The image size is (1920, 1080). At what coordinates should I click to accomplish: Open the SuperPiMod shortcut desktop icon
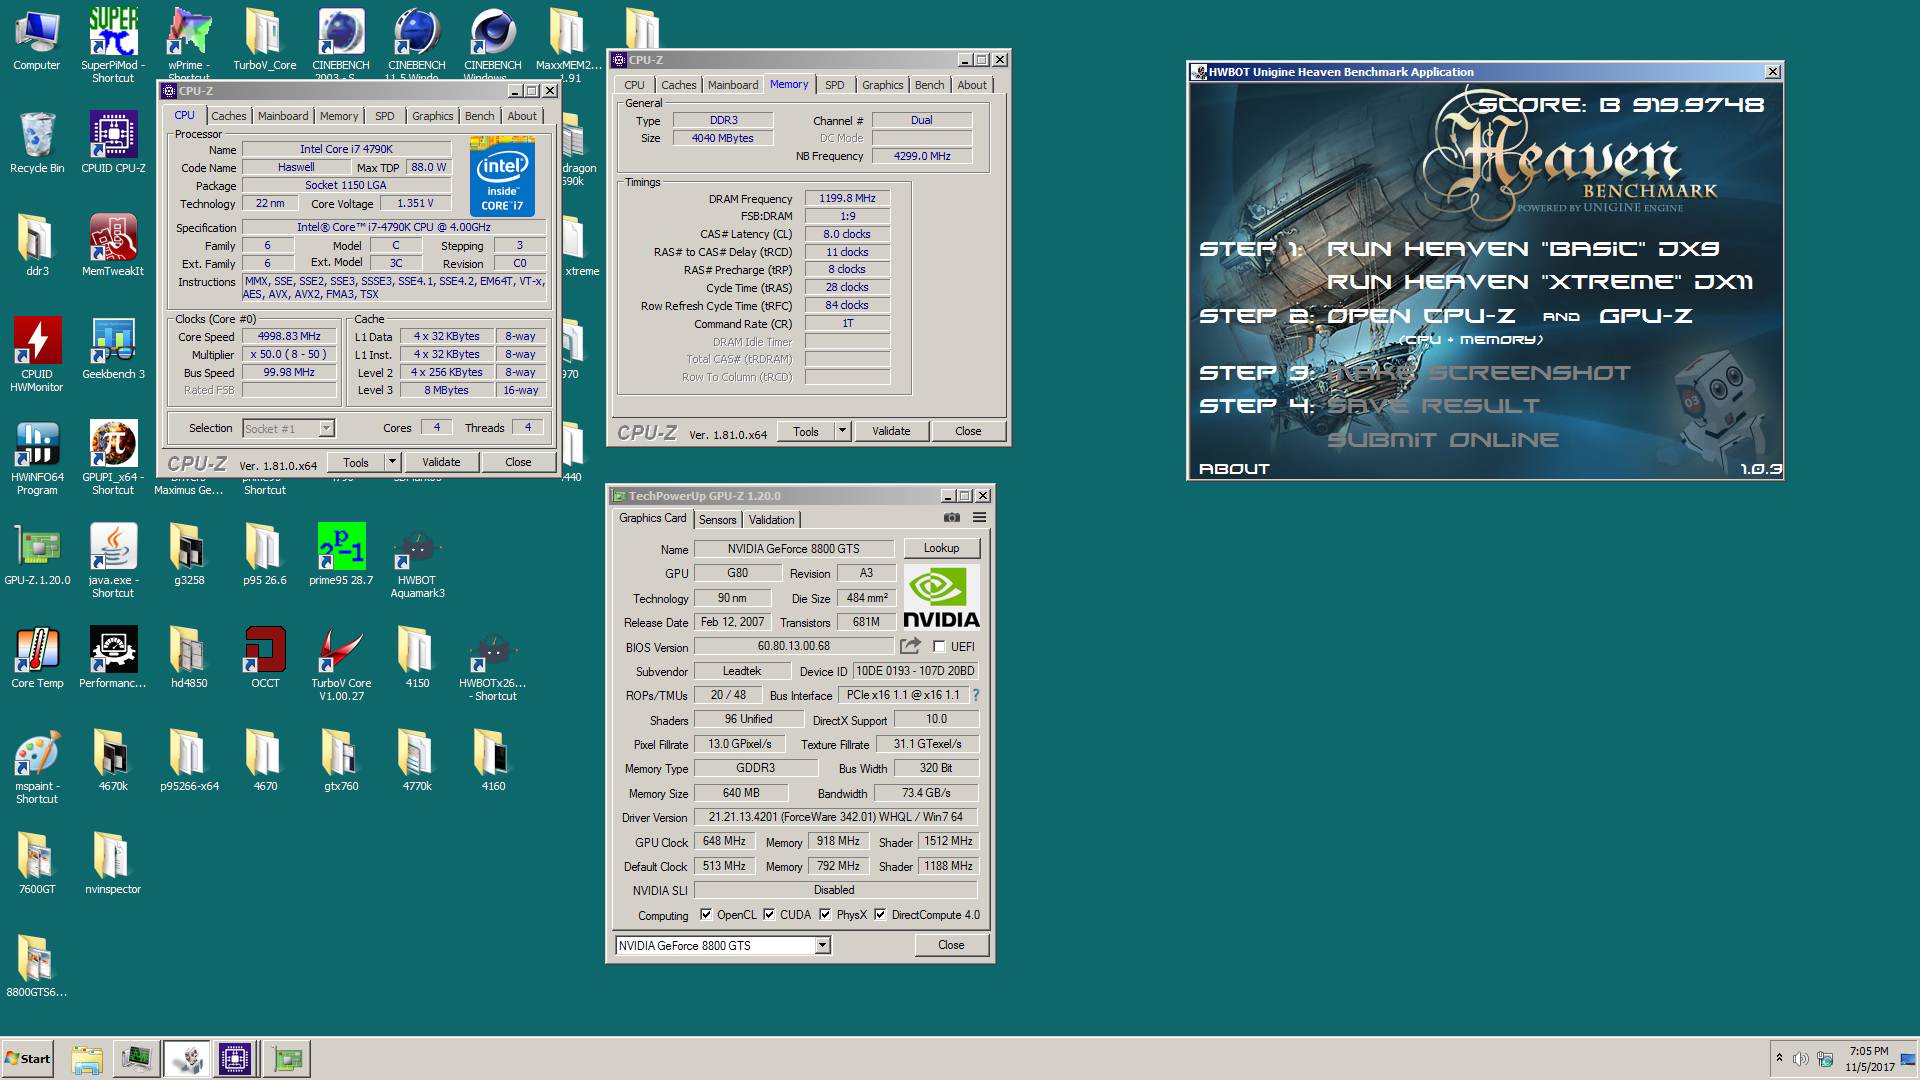(x=113, y=45)
